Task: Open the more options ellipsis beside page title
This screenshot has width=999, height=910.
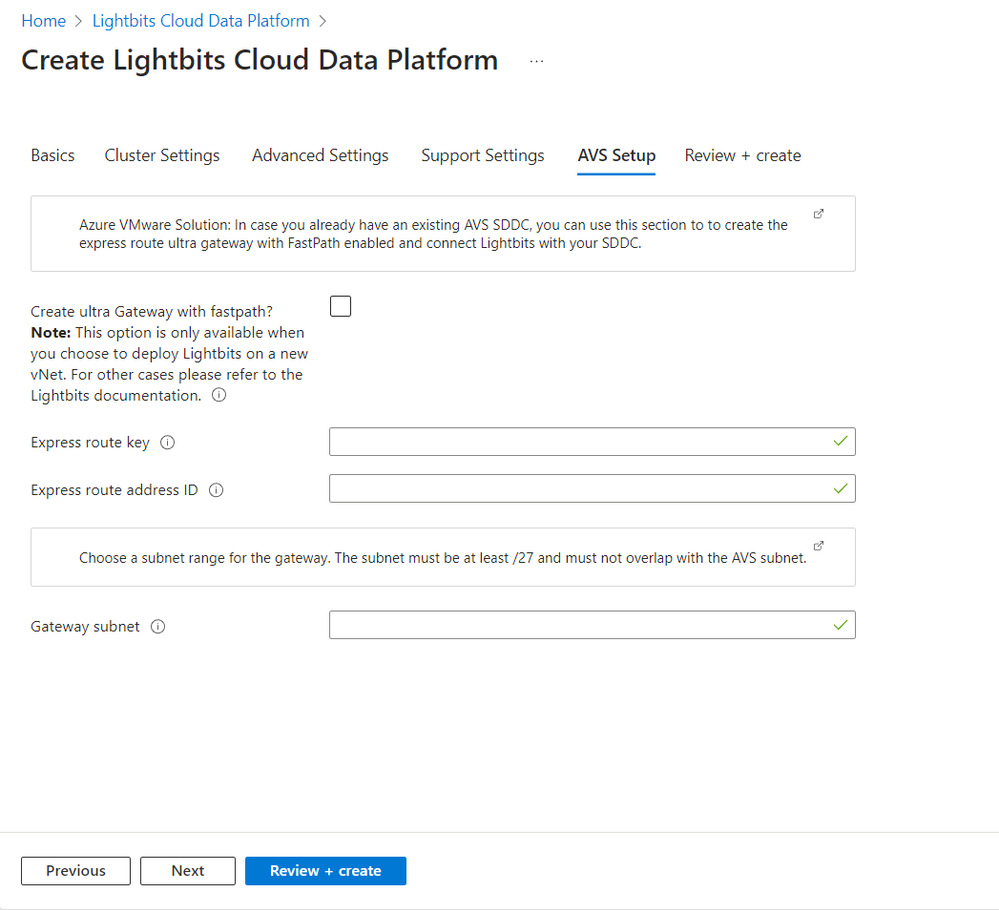Action: coord(536,61)
